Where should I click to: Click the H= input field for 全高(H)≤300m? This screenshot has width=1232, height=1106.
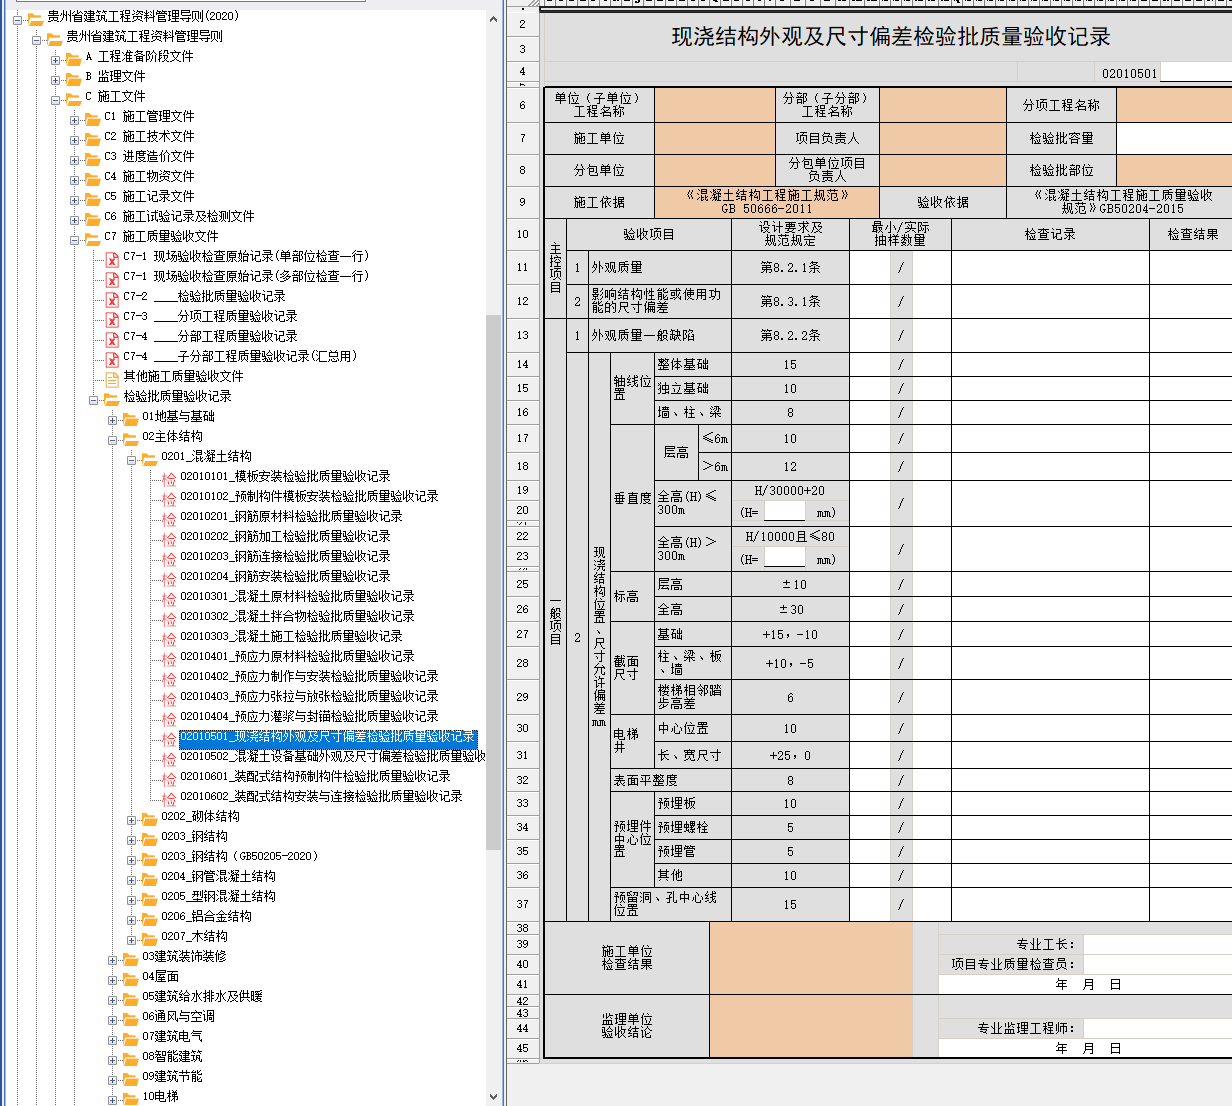click(784, 512)
